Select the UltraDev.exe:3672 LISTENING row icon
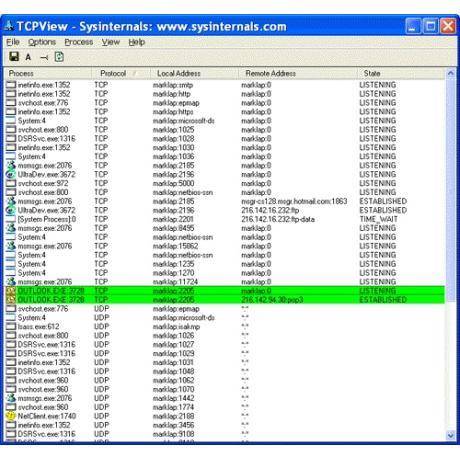Viewport: 460px width, 460px height. (11, 174)
